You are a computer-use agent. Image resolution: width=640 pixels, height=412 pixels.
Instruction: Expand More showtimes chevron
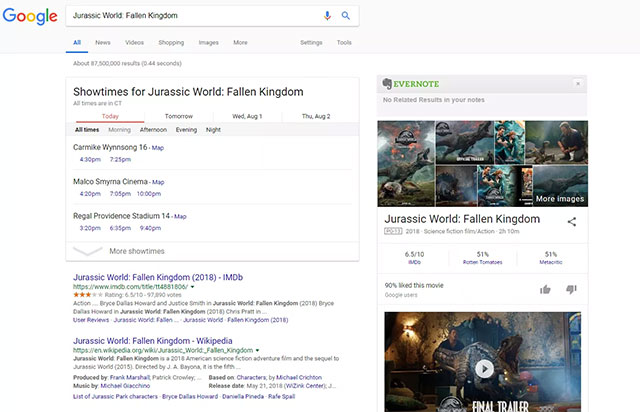88,251
